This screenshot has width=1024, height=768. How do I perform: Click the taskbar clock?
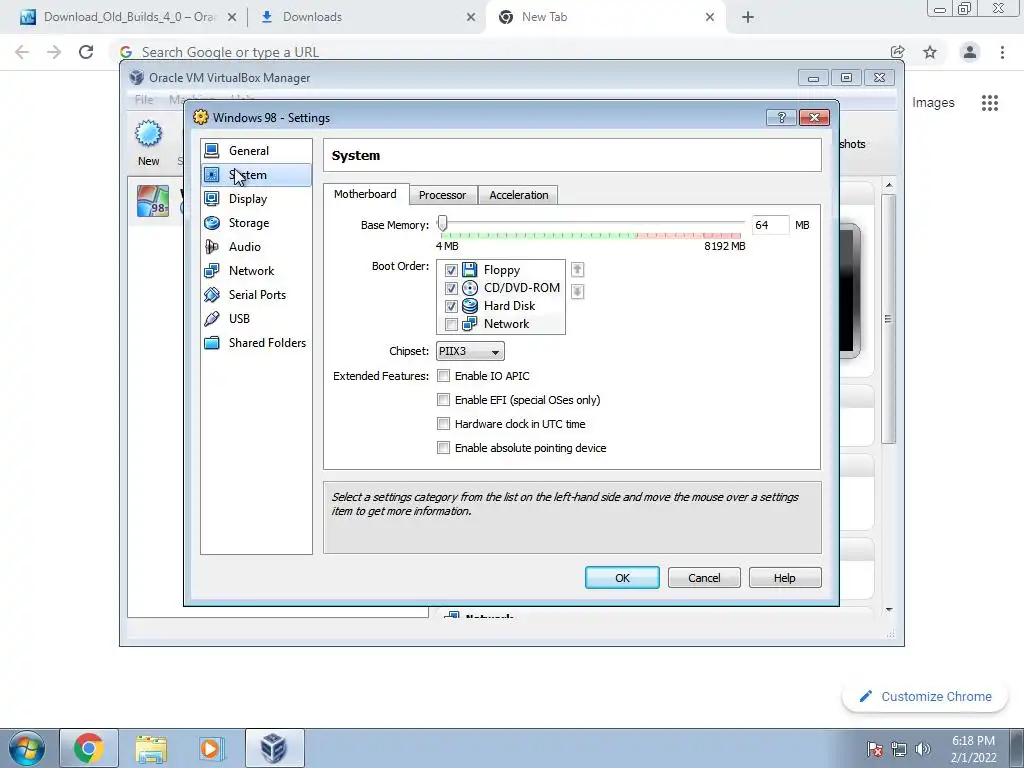[x=973, y=749]
